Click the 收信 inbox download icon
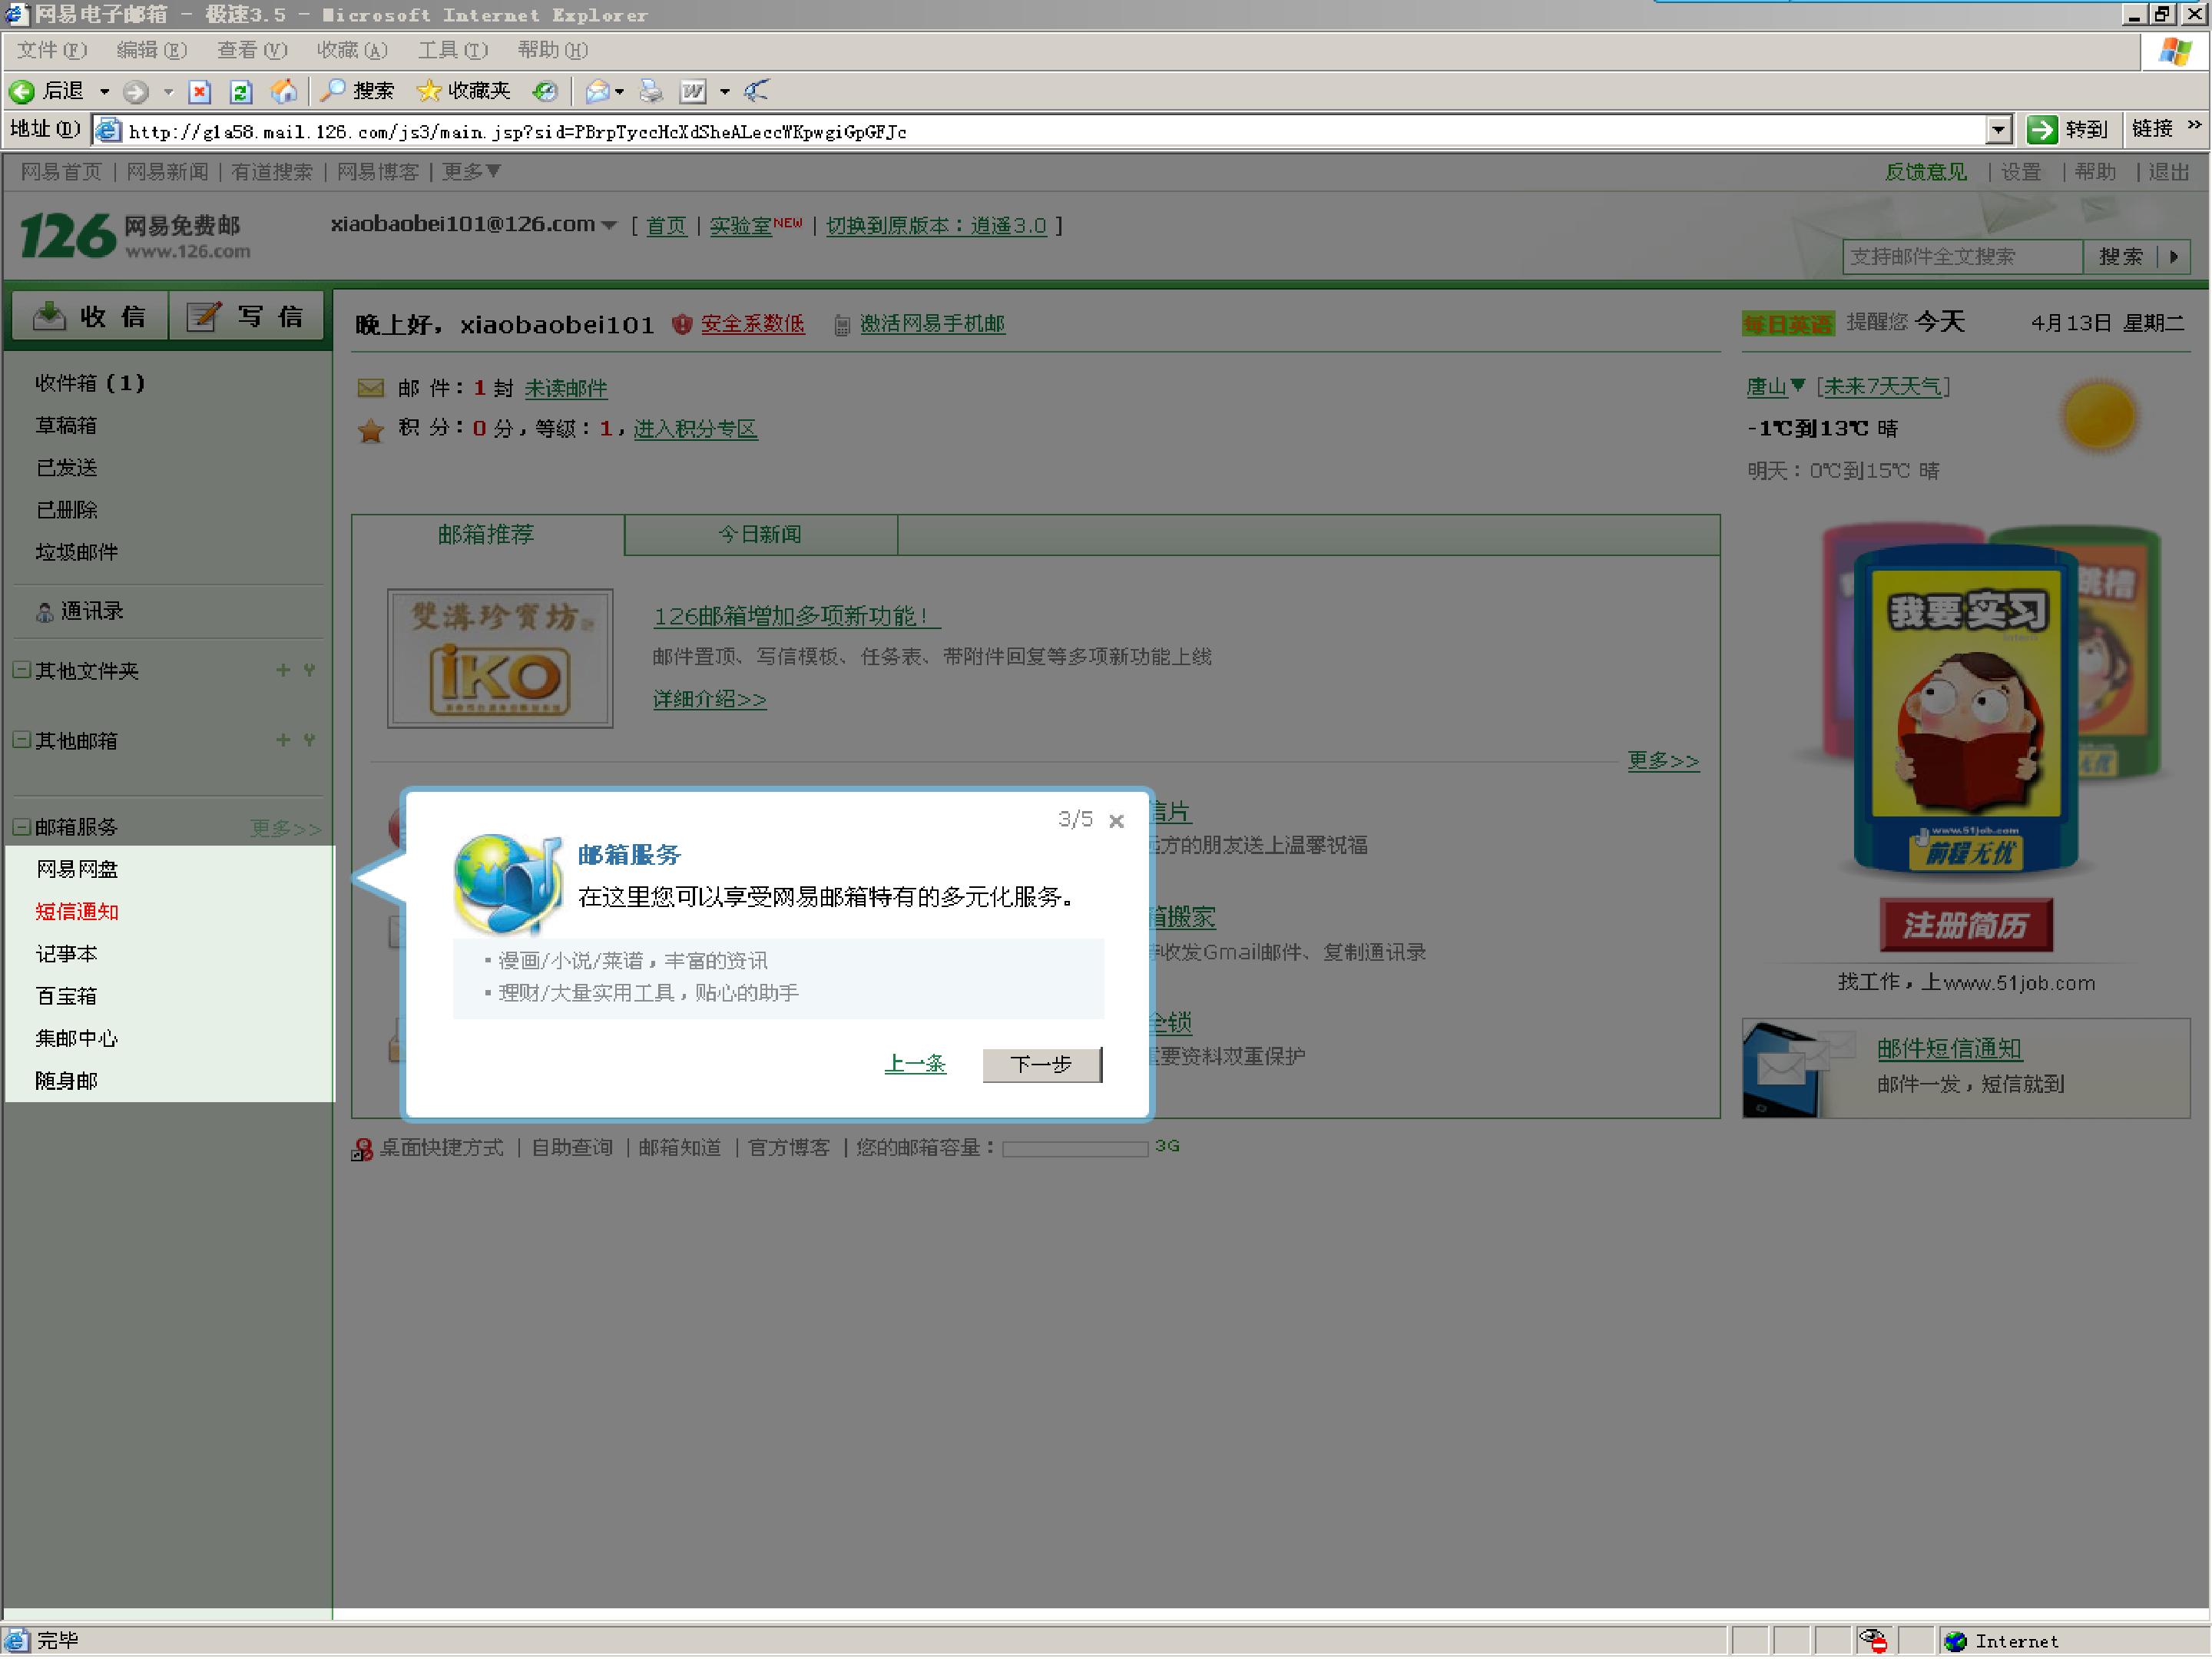The width and height of the screenshot is (2212, 1659). pos(49,316)
